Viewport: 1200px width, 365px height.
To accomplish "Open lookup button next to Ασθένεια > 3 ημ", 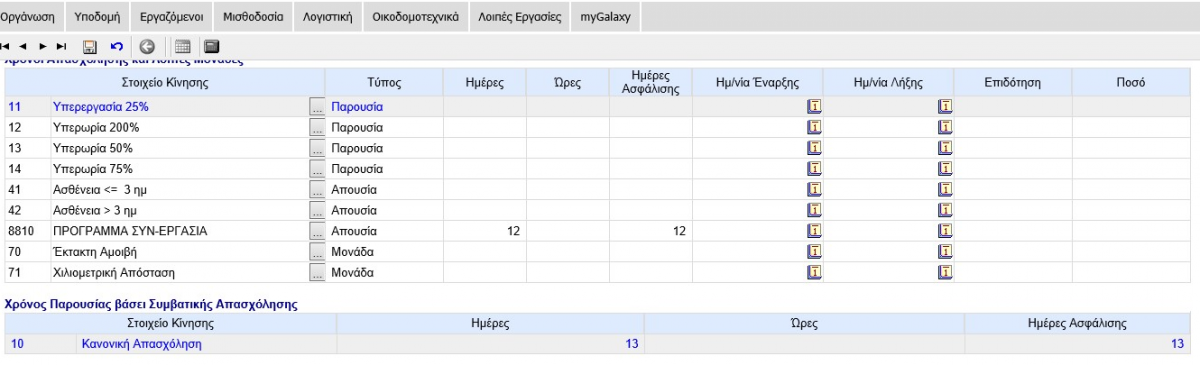I will pos(318,210).
